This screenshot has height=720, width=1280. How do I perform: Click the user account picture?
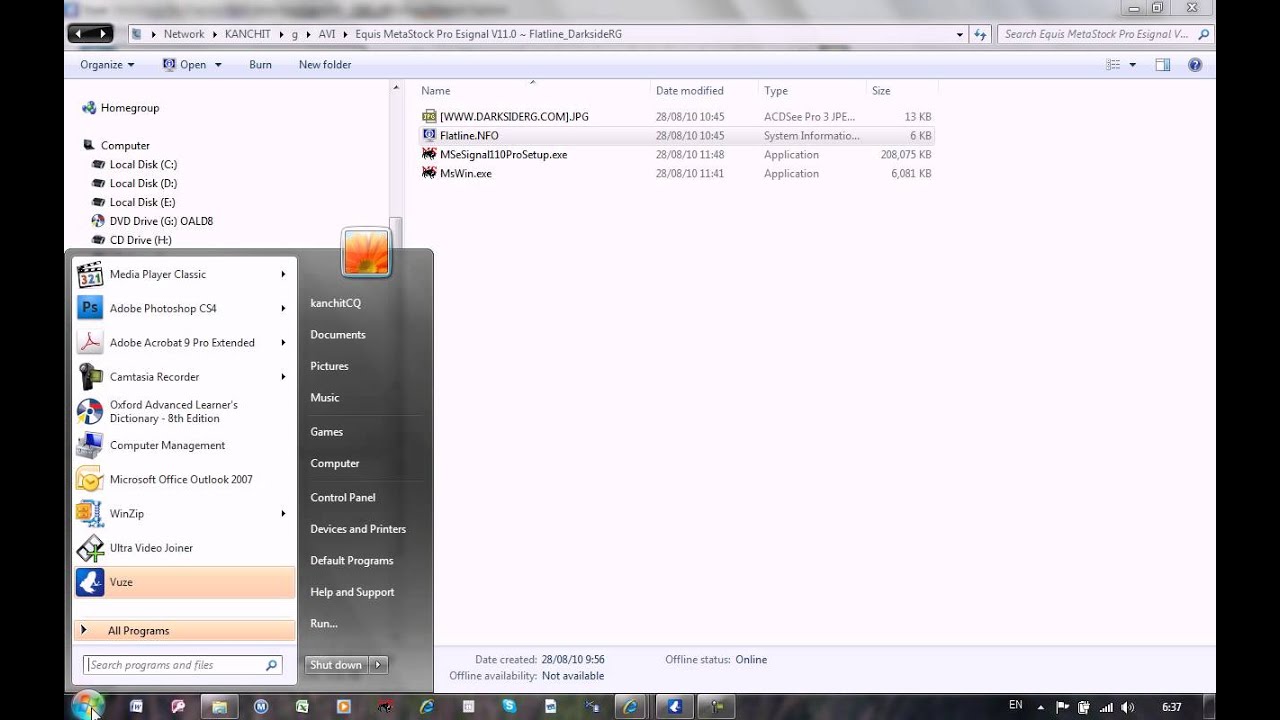pos(366,251)
